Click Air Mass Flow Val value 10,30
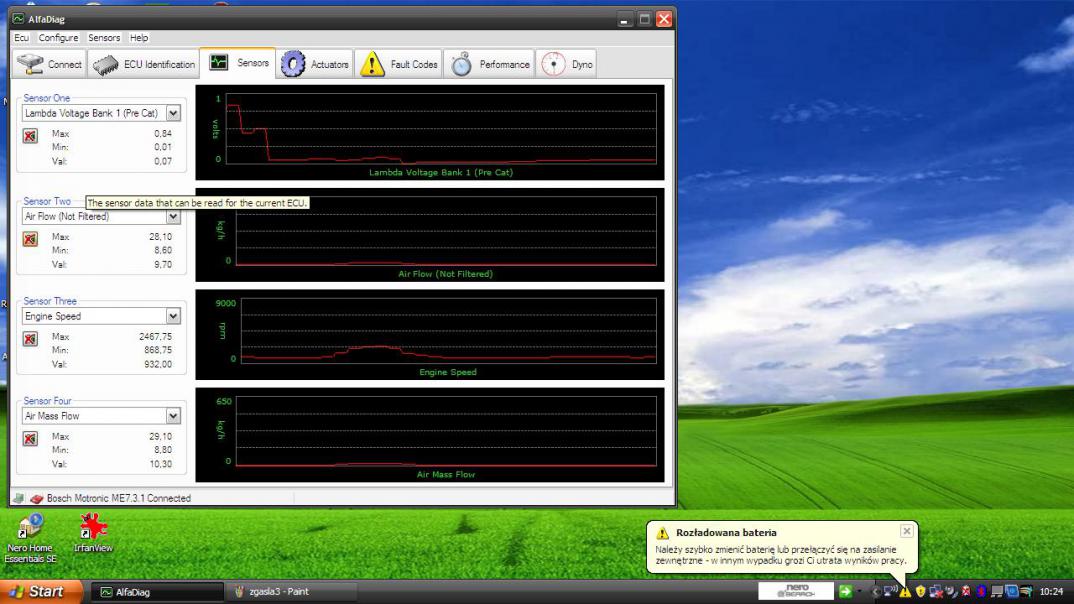Image resolution: width=1074 pixels, height=604 pixels. [160, 464]
